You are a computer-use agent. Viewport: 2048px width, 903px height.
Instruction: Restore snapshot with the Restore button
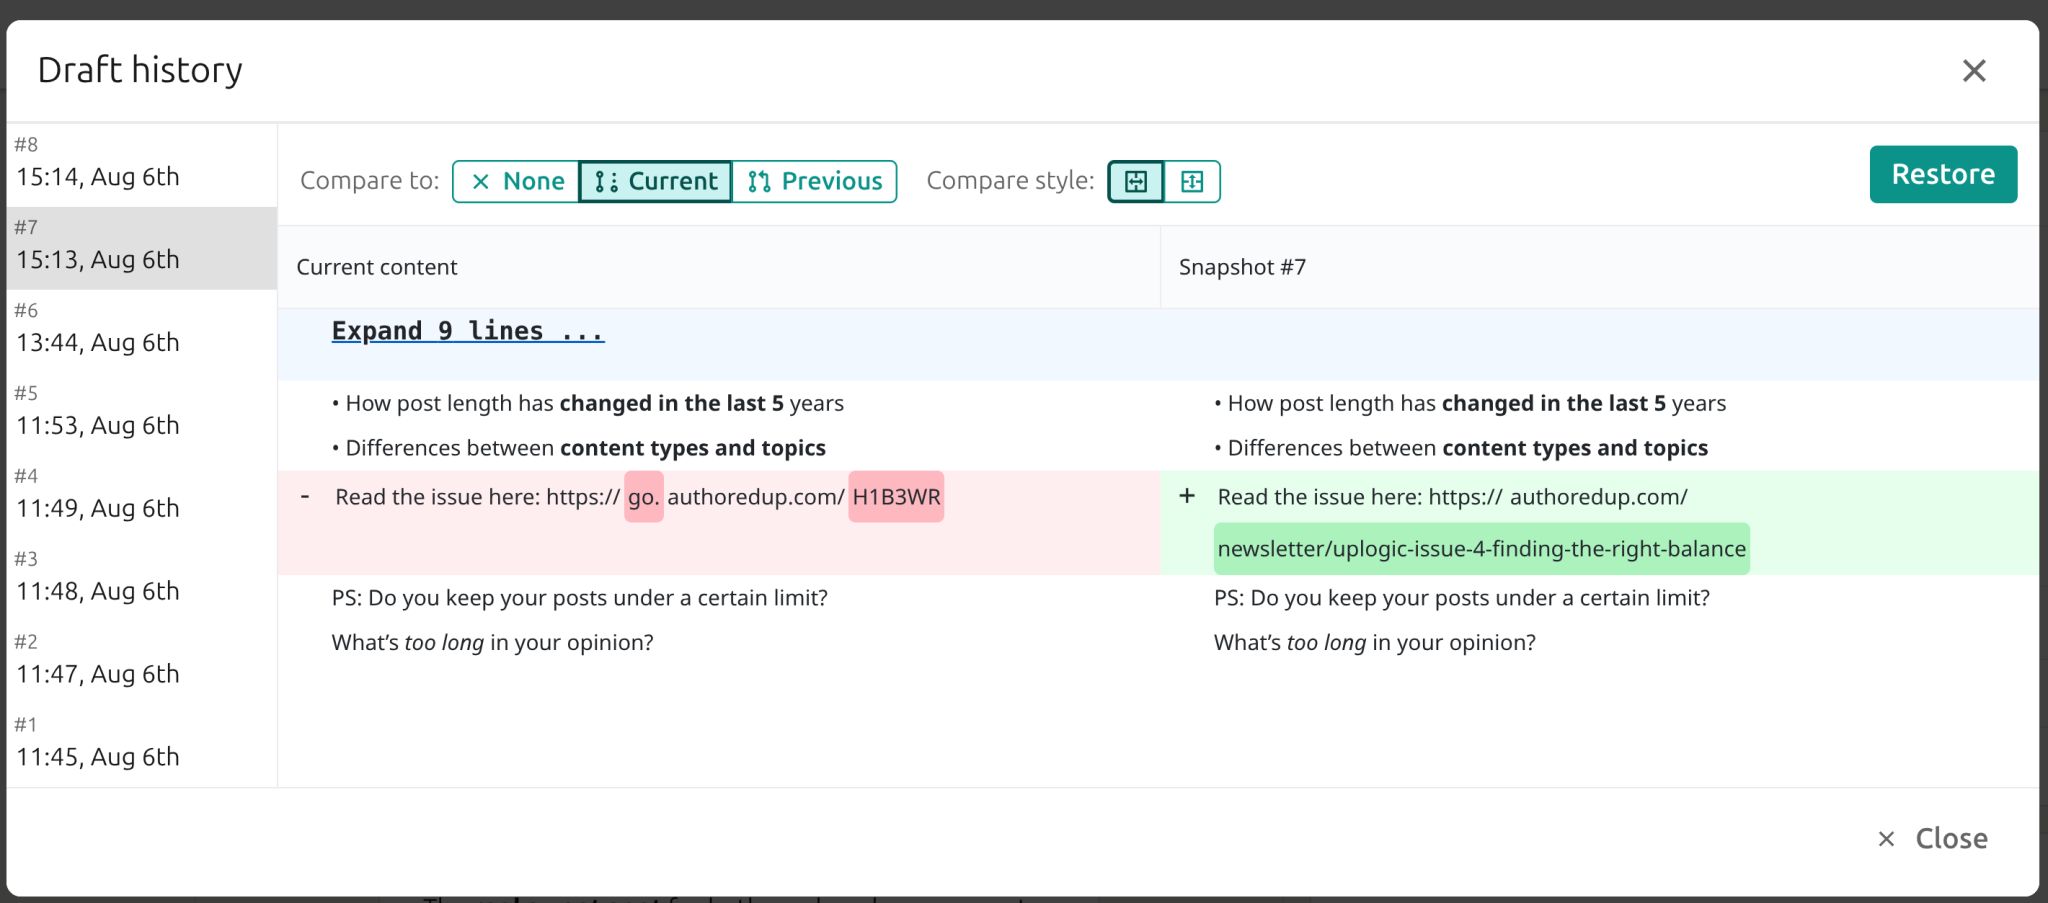(x=1943, y=174)
